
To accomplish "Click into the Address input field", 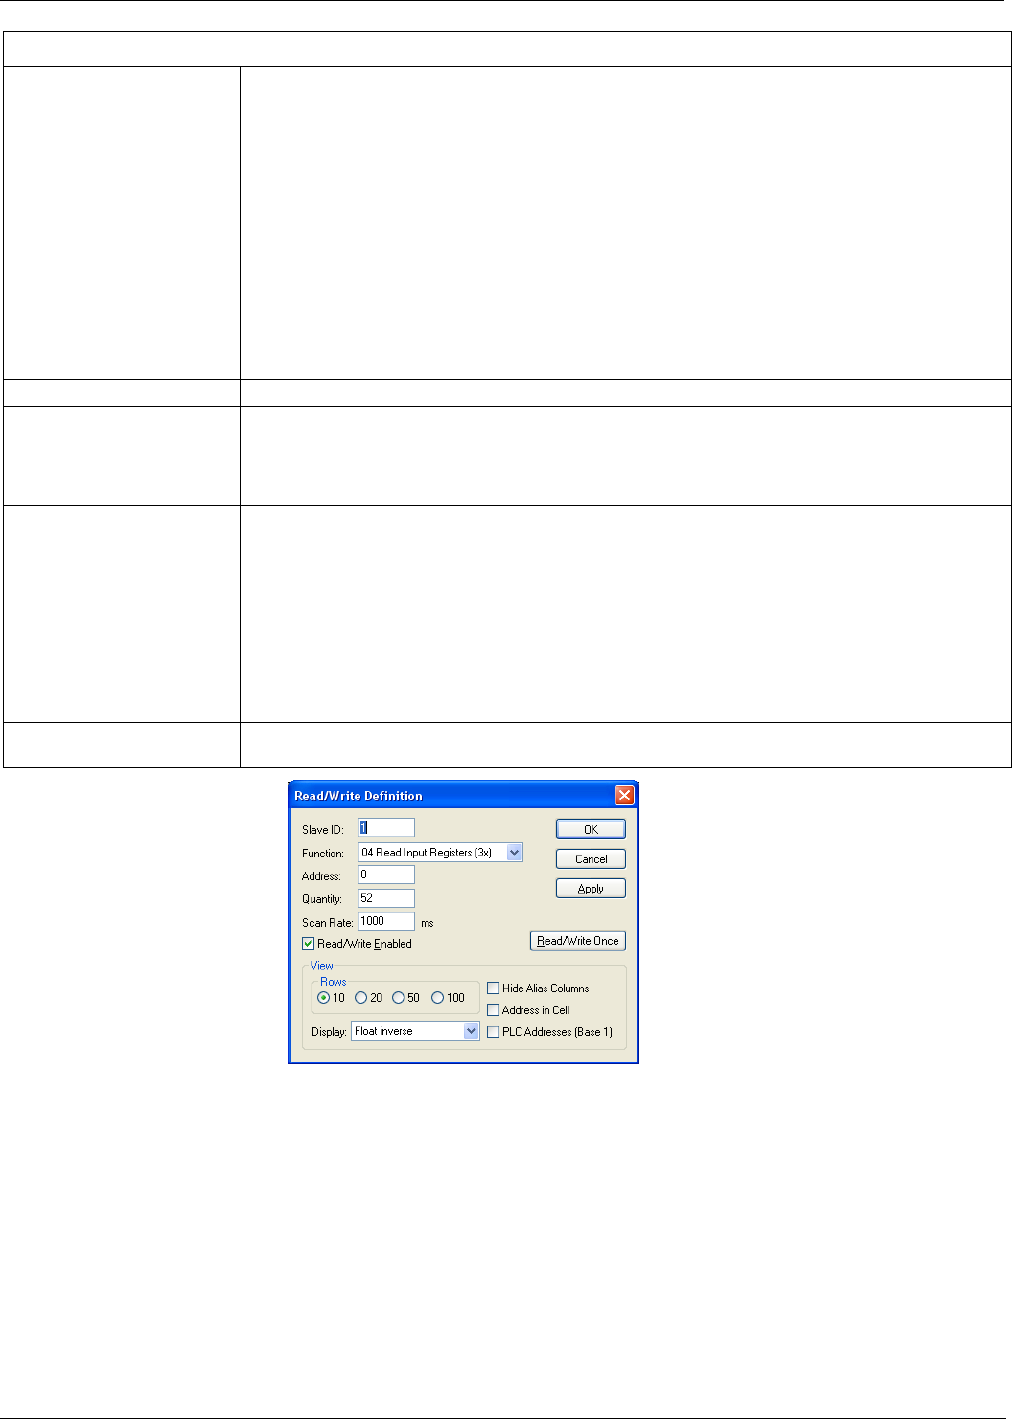I will [386, 874].
